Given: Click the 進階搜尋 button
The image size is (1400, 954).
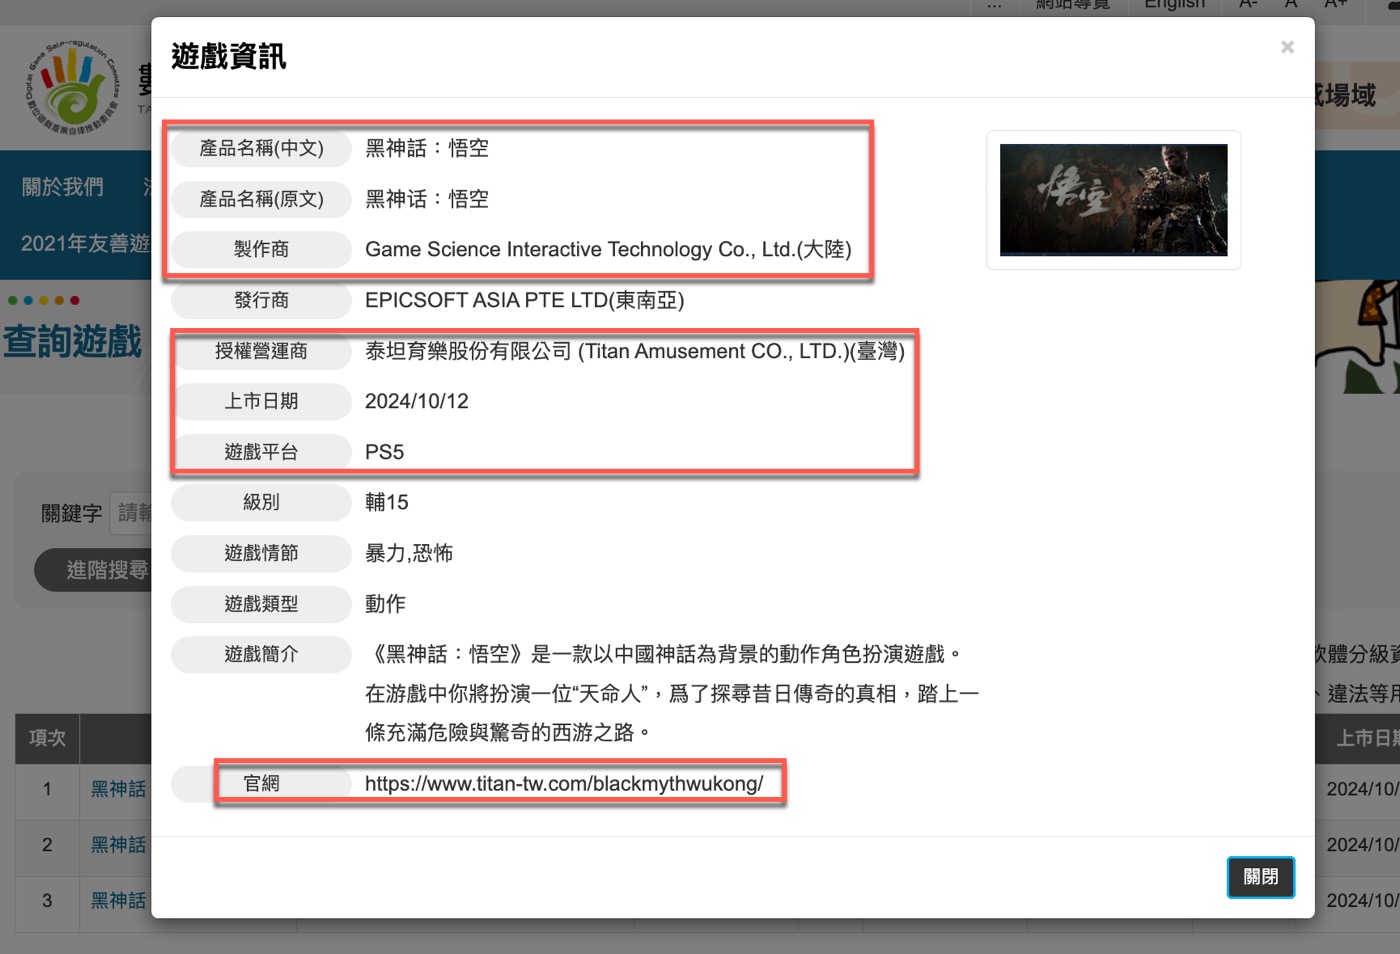Looking at the screenshot, I should coord(93,570).
